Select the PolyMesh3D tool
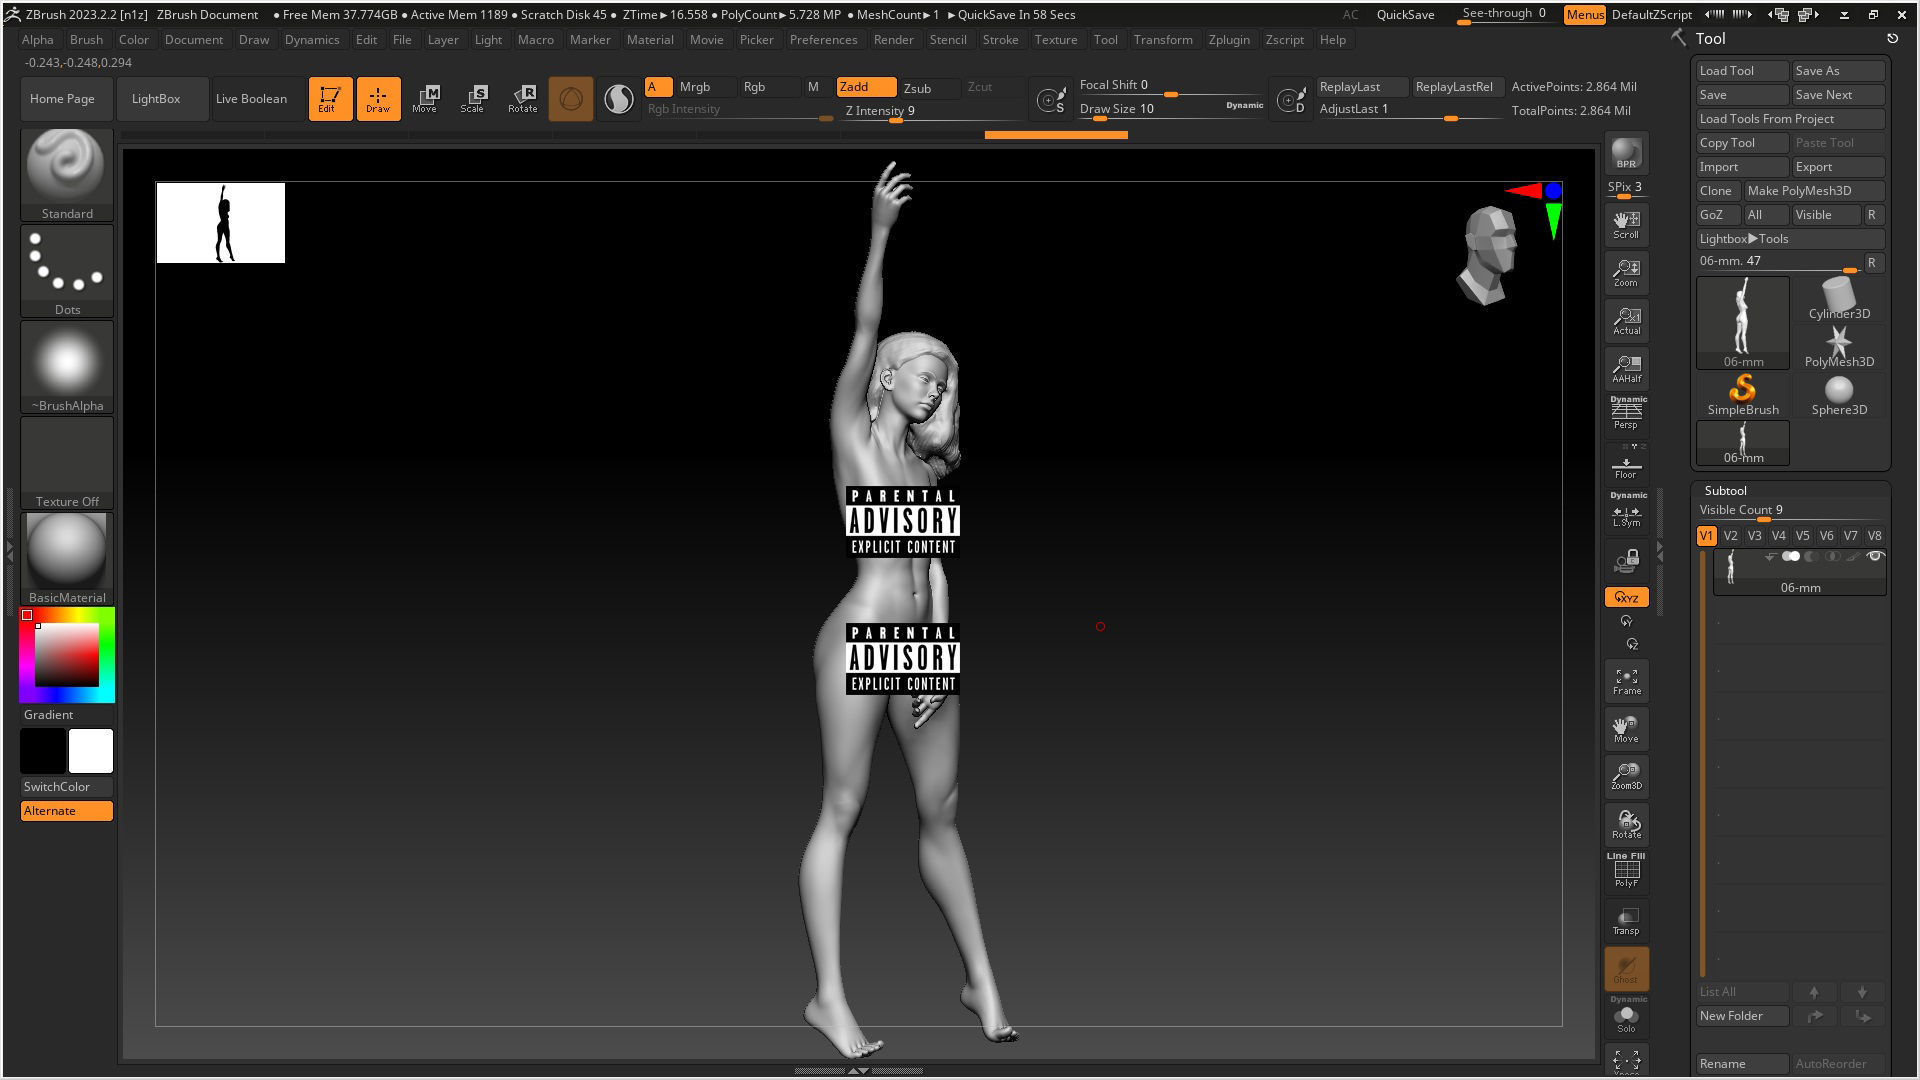 pos(1839,347)
